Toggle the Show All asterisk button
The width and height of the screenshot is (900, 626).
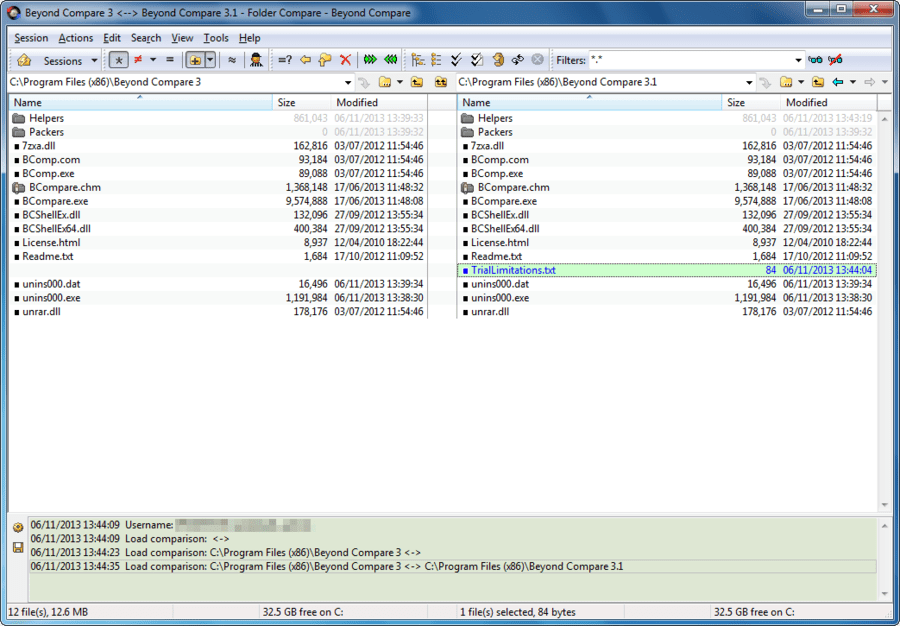coord(118,61)
